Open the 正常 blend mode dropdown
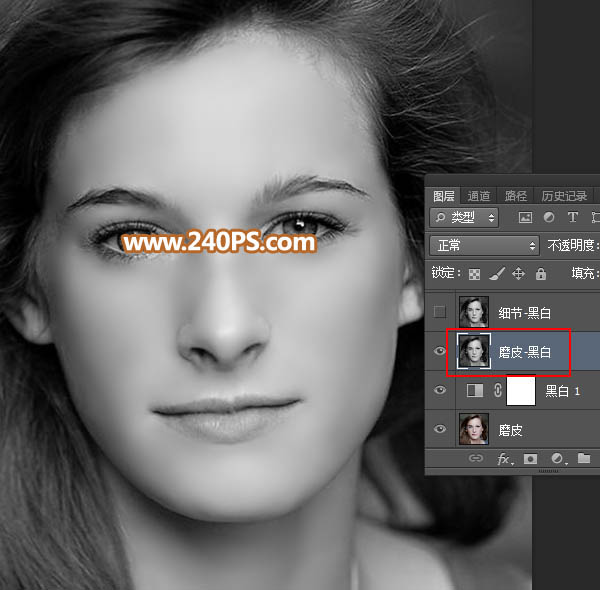Image resolution: width=600 pixels, height=590 pixels. (484, 245)
